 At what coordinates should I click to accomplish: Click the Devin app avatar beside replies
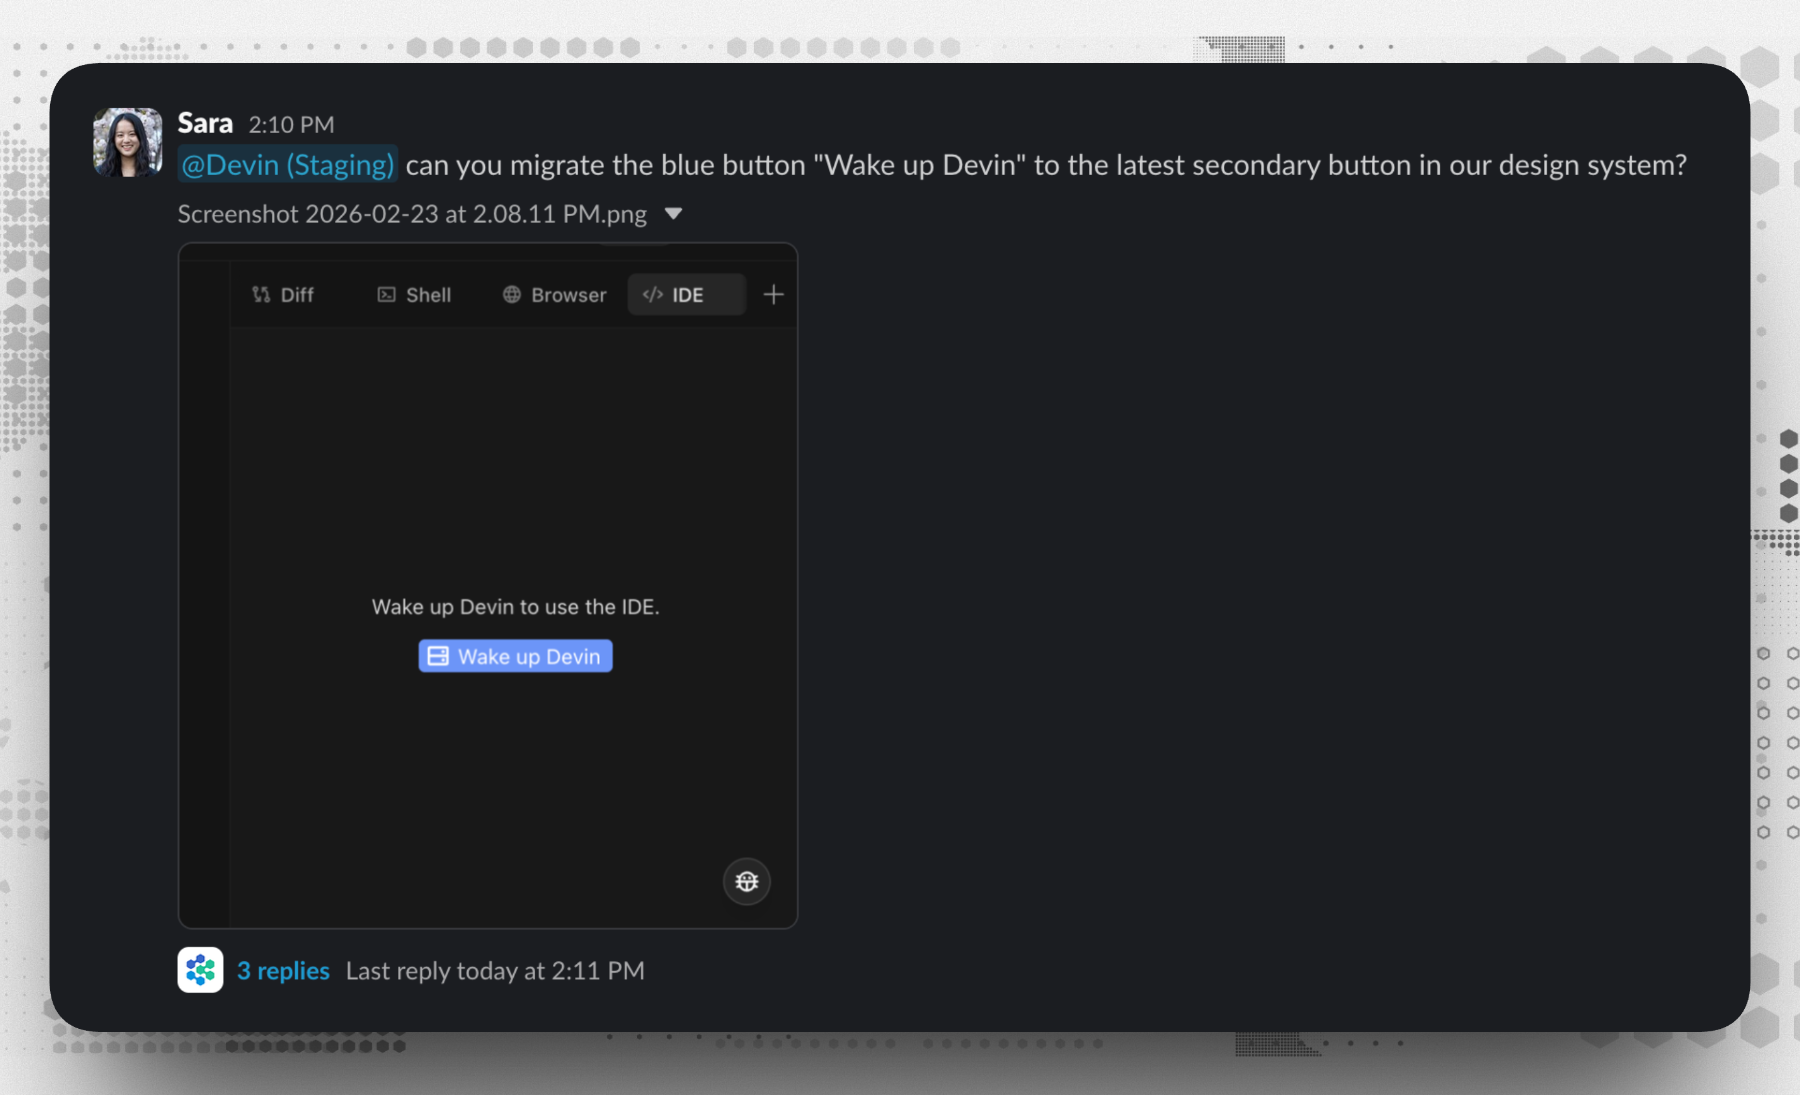point(200,970)
